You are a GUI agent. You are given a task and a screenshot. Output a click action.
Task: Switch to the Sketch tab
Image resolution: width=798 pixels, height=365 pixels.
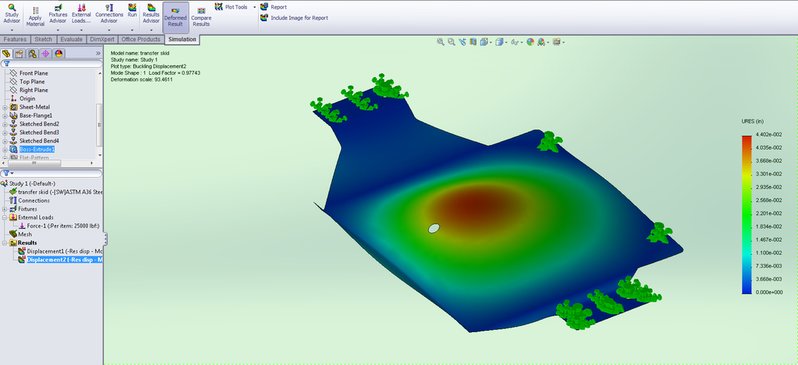[43, 39]
